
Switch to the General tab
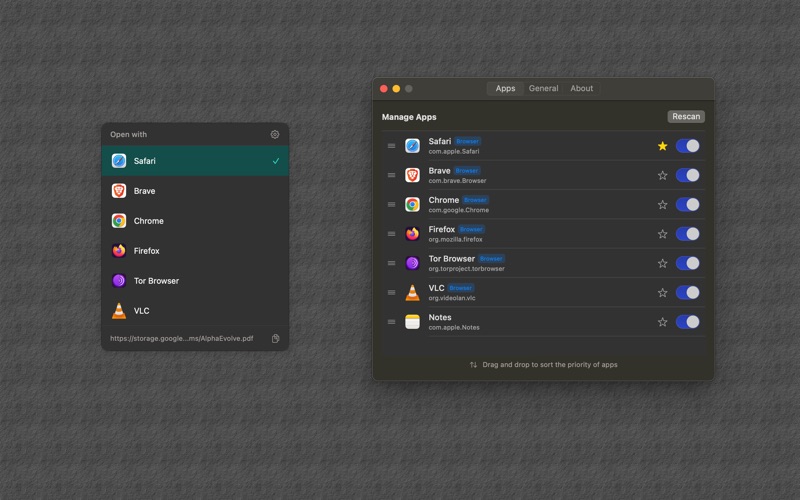543,88
